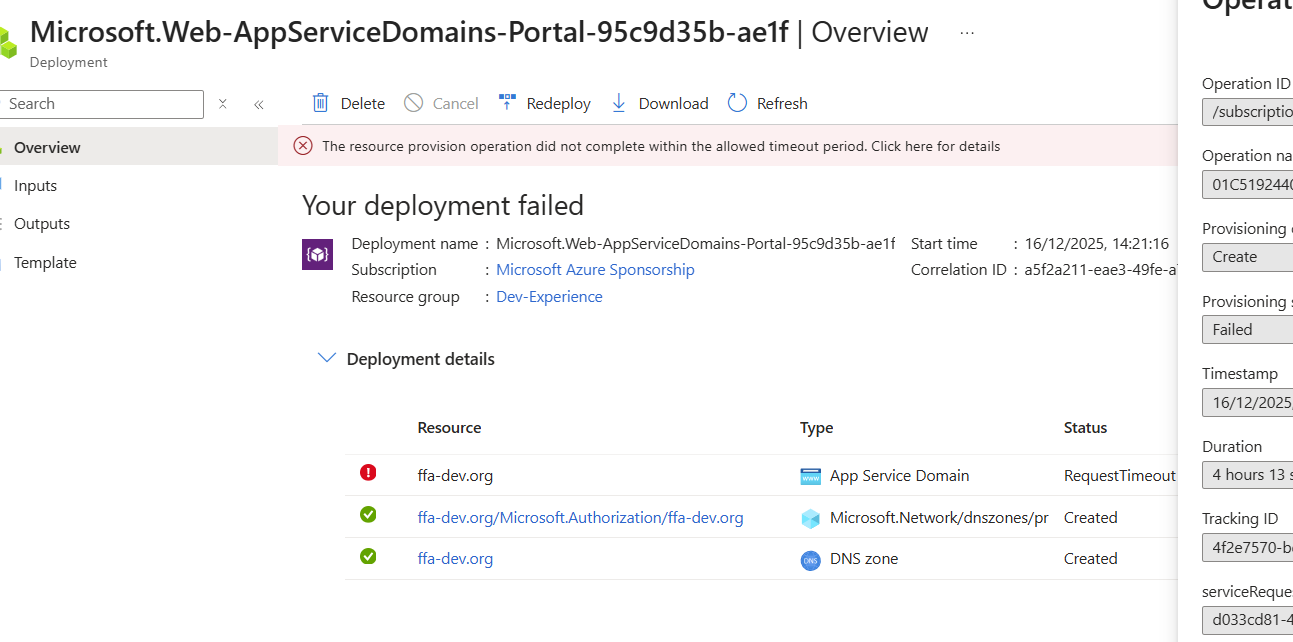Open the Inputs menu item
This screenshot has height=642, width=1293.
35,186
